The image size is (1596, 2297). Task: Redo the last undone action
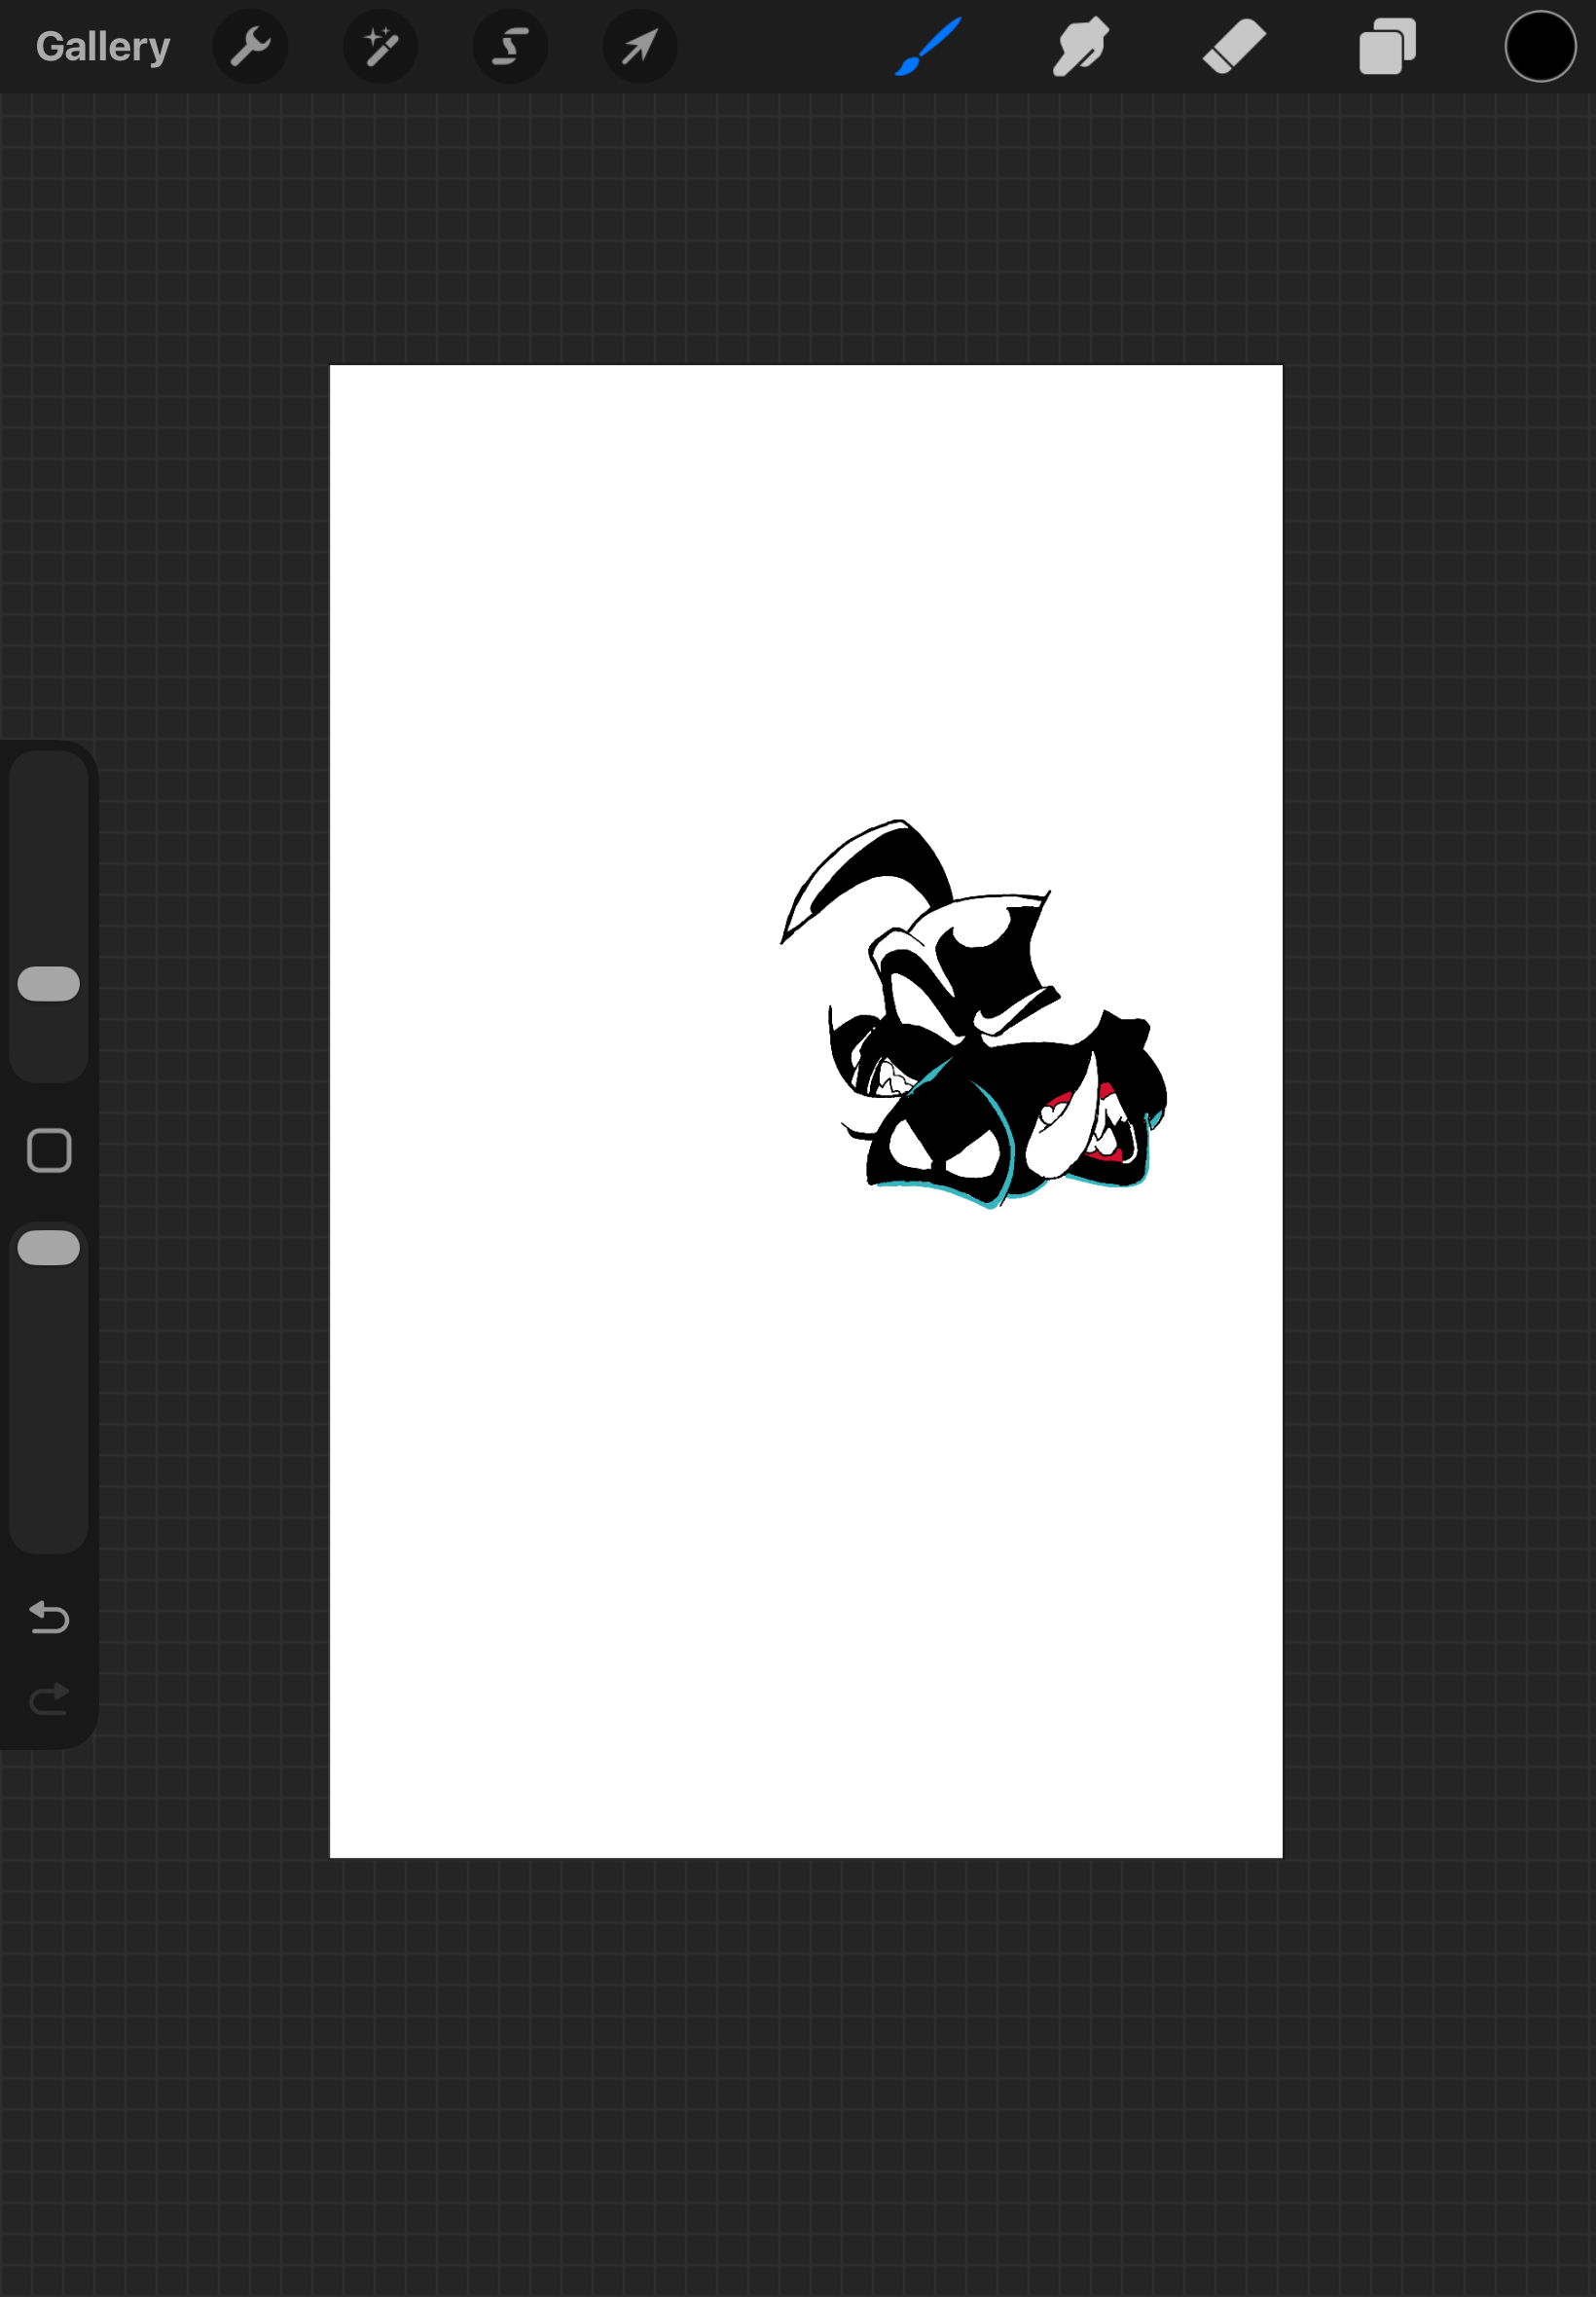point(49,1699)
